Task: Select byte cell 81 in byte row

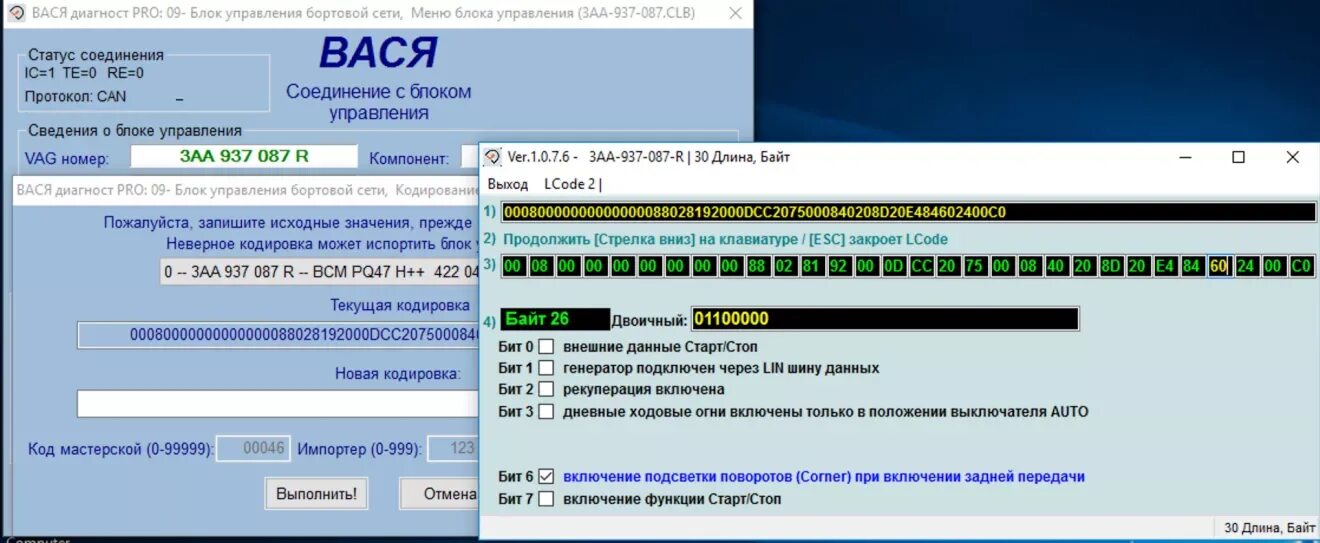Action: click(811, 266)
